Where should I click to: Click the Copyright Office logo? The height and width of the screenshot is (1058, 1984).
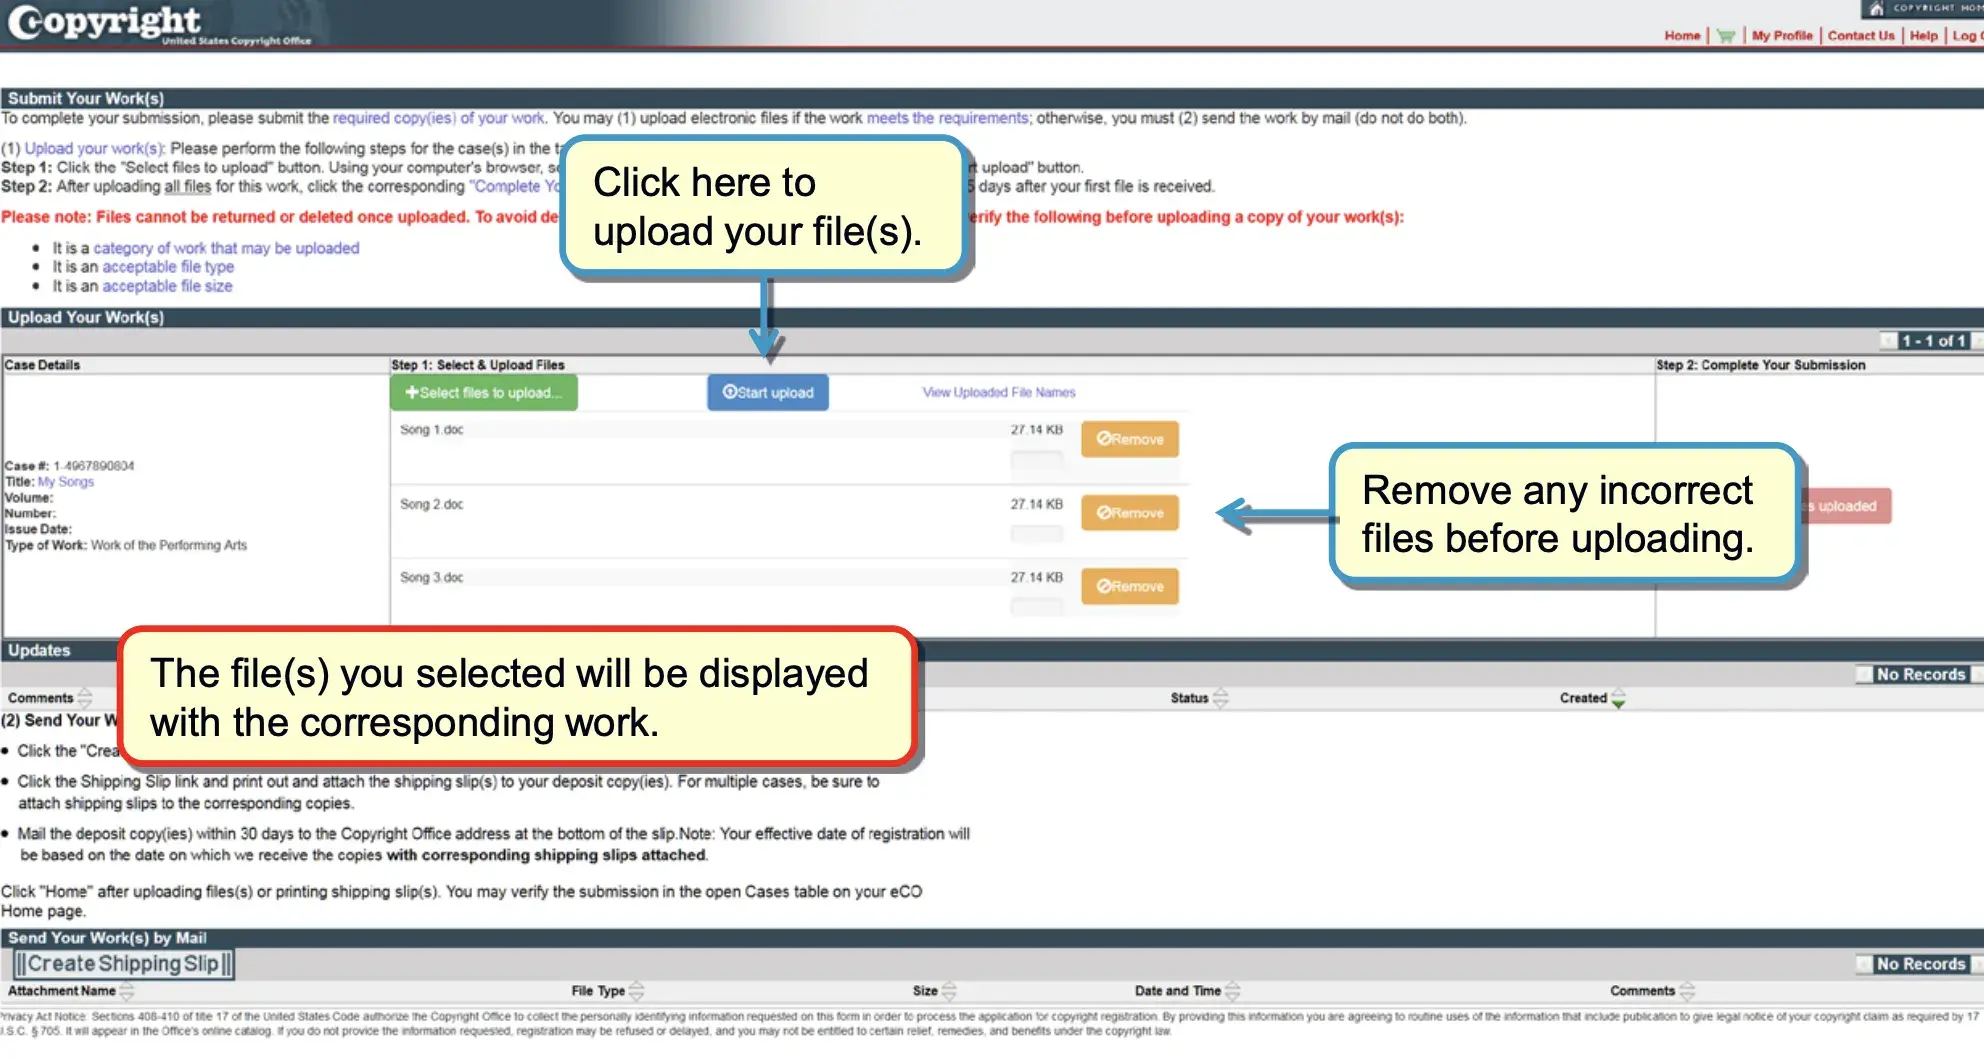(159, 24)
